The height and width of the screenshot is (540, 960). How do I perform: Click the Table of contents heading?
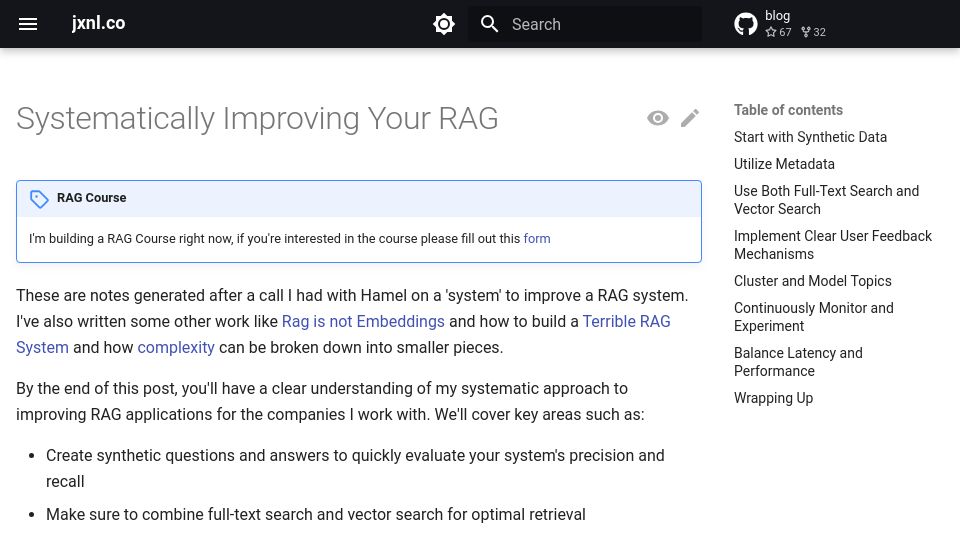point(789,110)
